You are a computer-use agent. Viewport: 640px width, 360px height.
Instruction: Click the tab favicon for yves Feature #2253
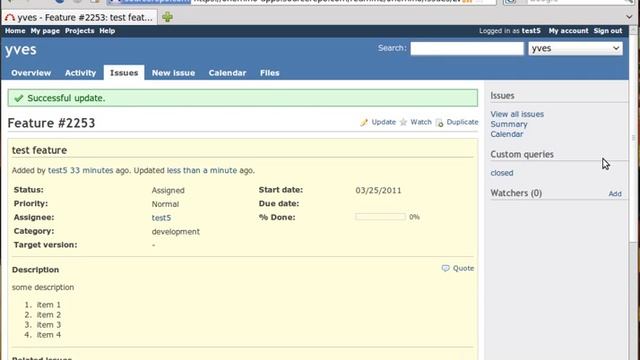pos(10,18)
